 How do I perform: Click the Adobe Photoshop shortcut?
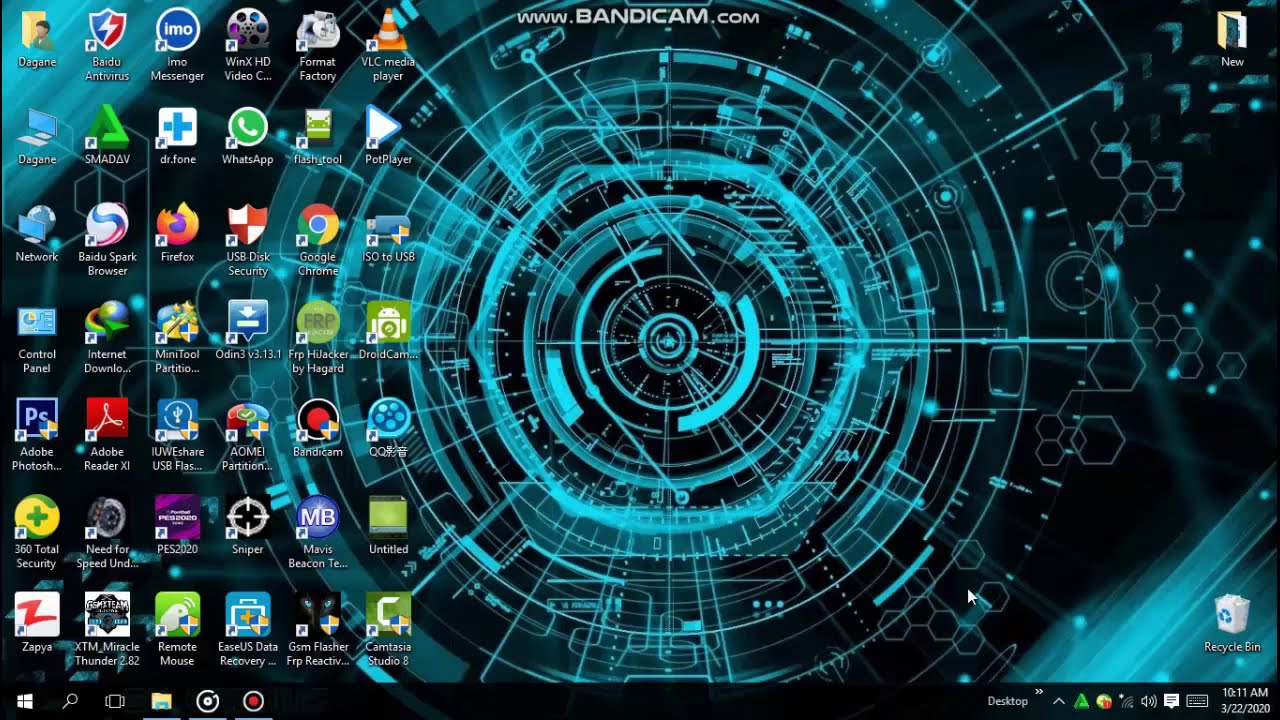pos(37,435)
